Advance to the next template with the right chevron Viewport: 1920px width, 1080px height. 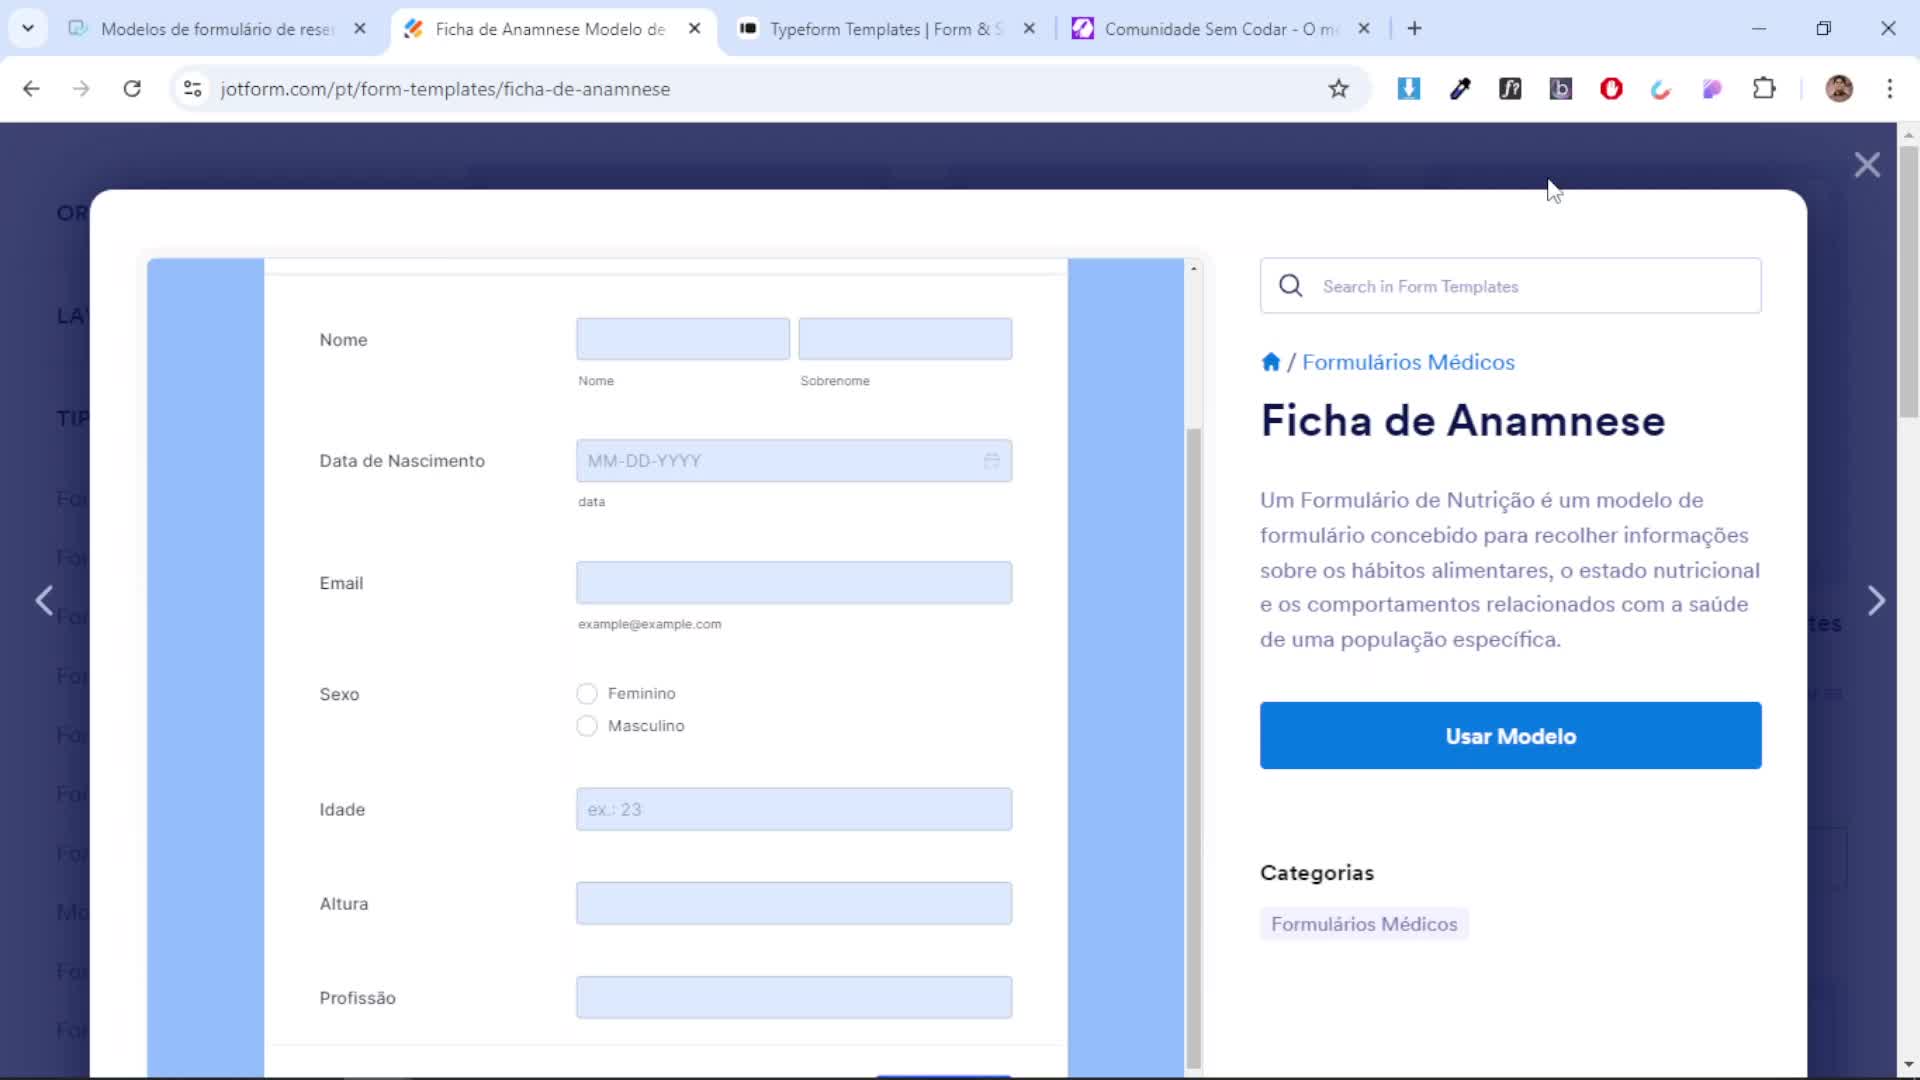tap(1877, 600)
